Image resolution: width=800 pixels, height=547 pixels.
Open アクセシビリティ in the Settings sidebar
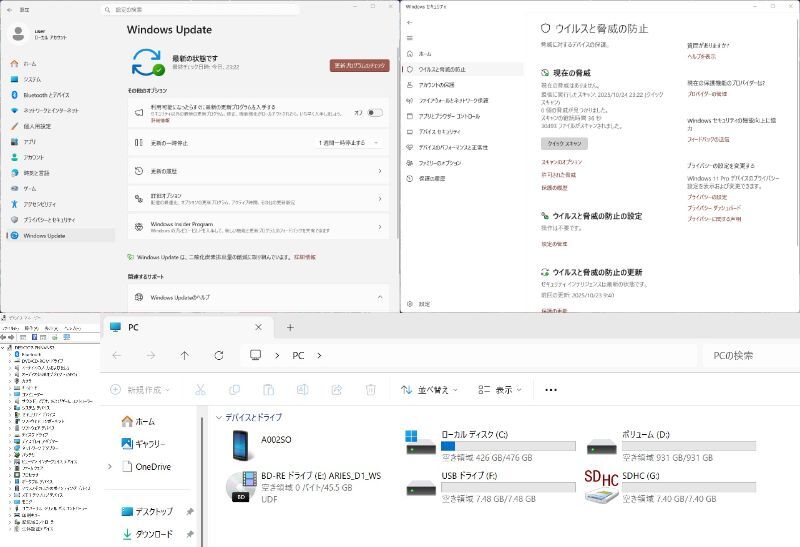(60, 204)
